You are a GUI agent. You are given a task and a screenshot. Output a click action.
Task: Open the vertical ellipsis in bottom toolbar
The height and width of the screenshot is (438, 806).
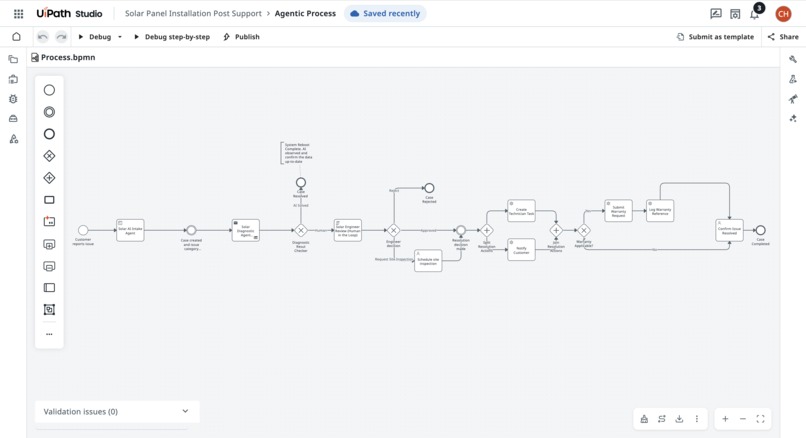click(697, 419)
